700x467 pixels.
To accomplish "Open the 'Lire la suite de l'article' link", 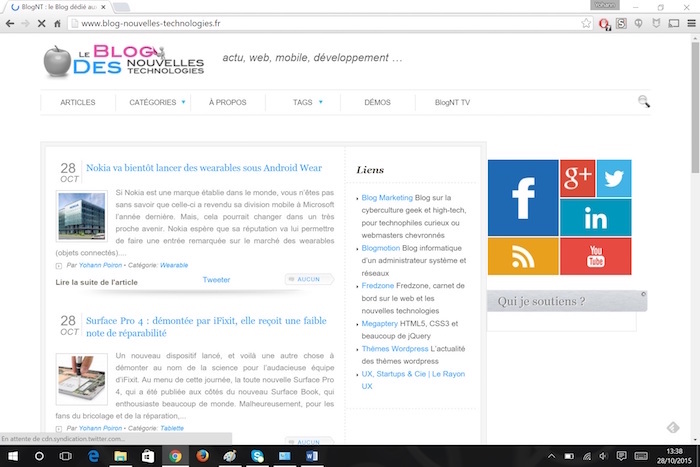I will click(97, 282).
